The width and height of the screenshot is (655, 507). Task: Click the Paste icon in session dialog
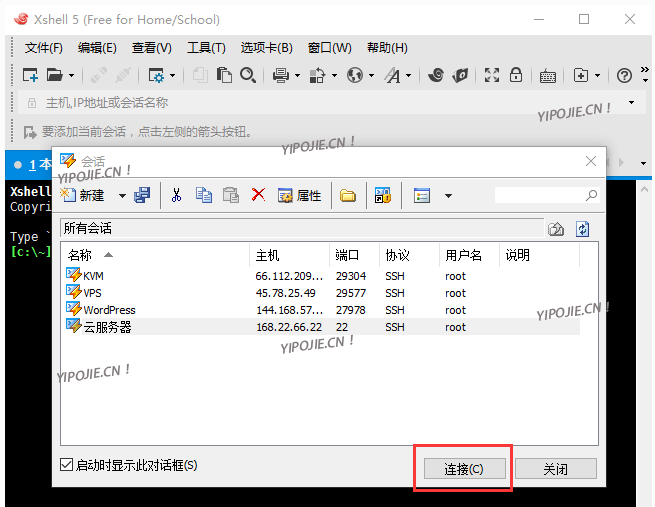coord(231,195)
